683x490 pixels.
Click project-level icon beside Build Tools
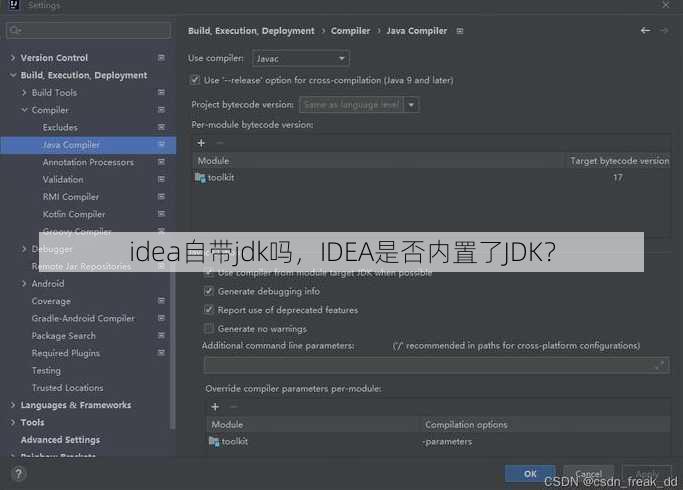[161, 92]
